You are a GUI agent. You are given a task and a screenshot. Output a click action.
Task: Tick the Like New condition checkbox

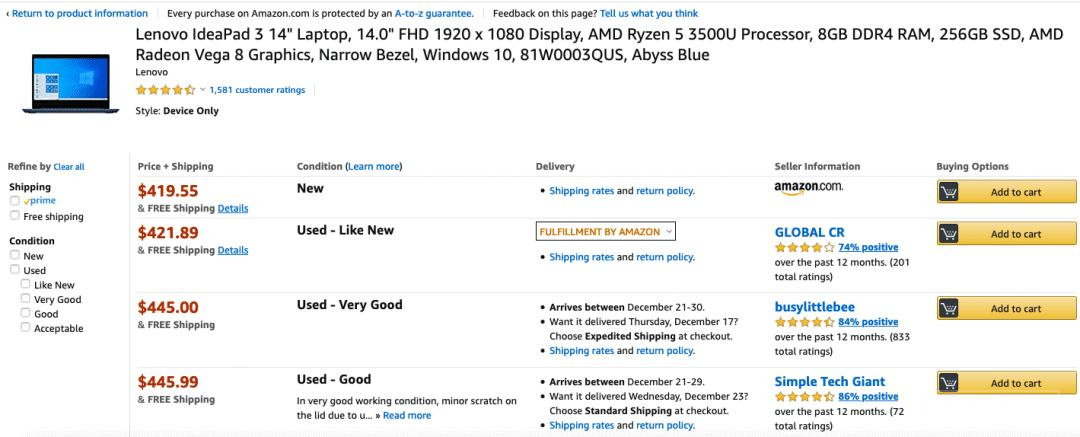coord(26,285)
